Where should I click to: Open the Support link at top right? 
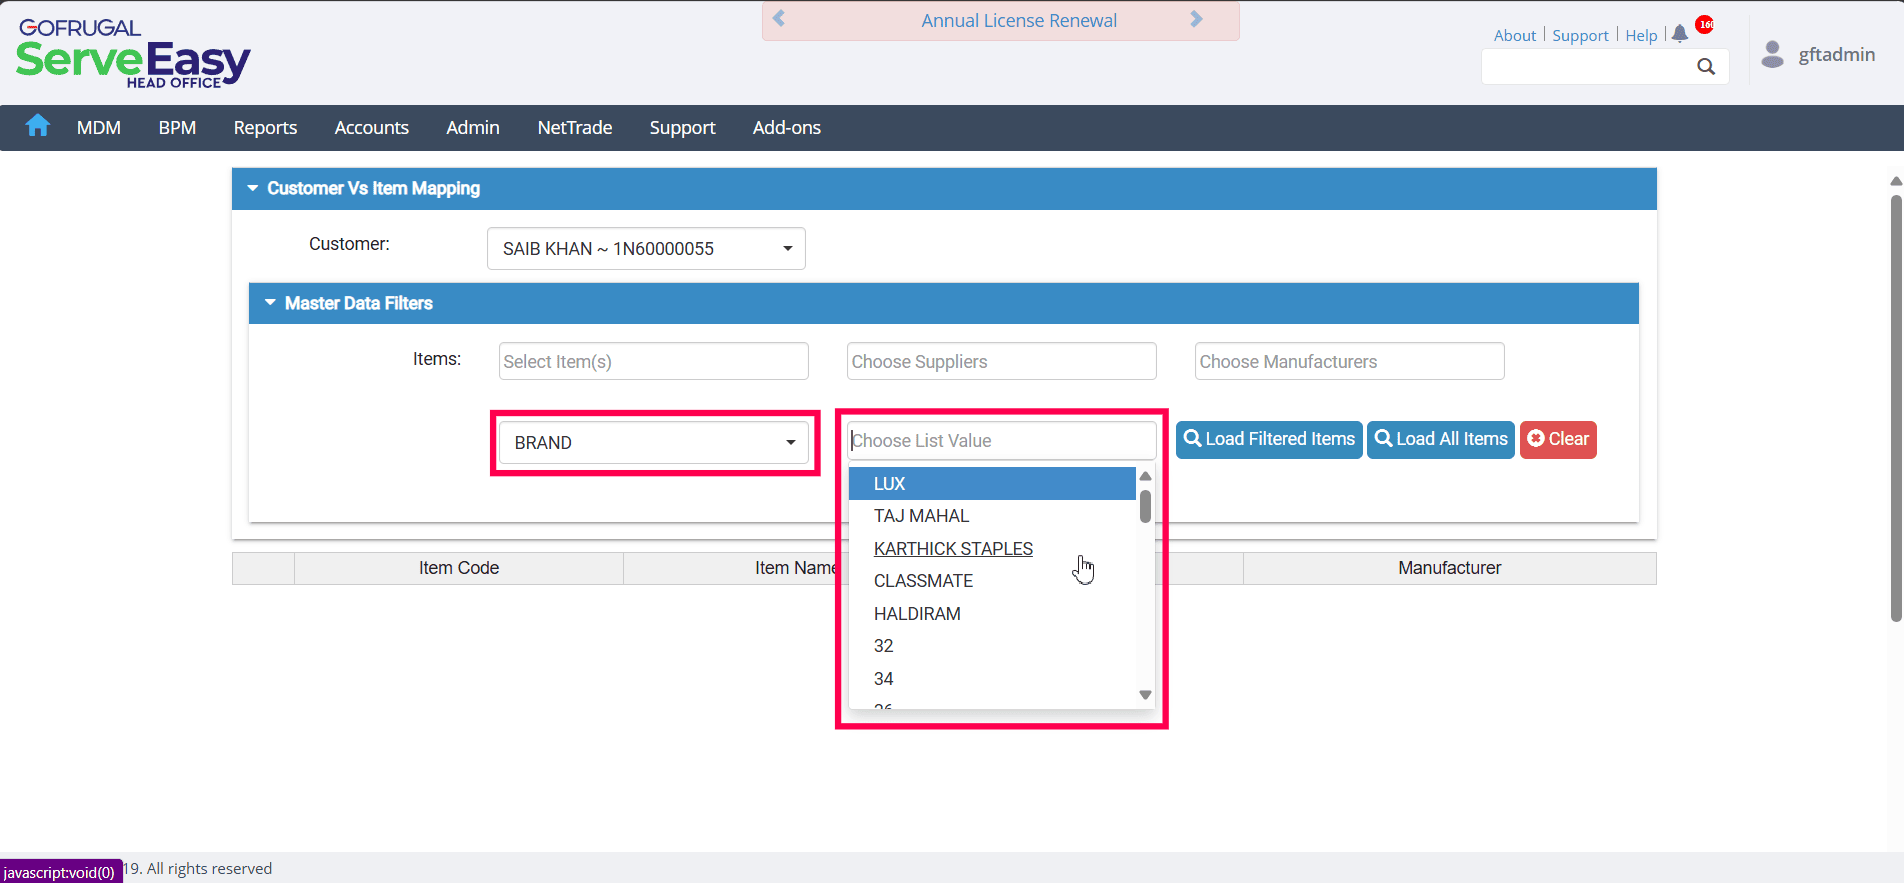(x=1581, y=35)
